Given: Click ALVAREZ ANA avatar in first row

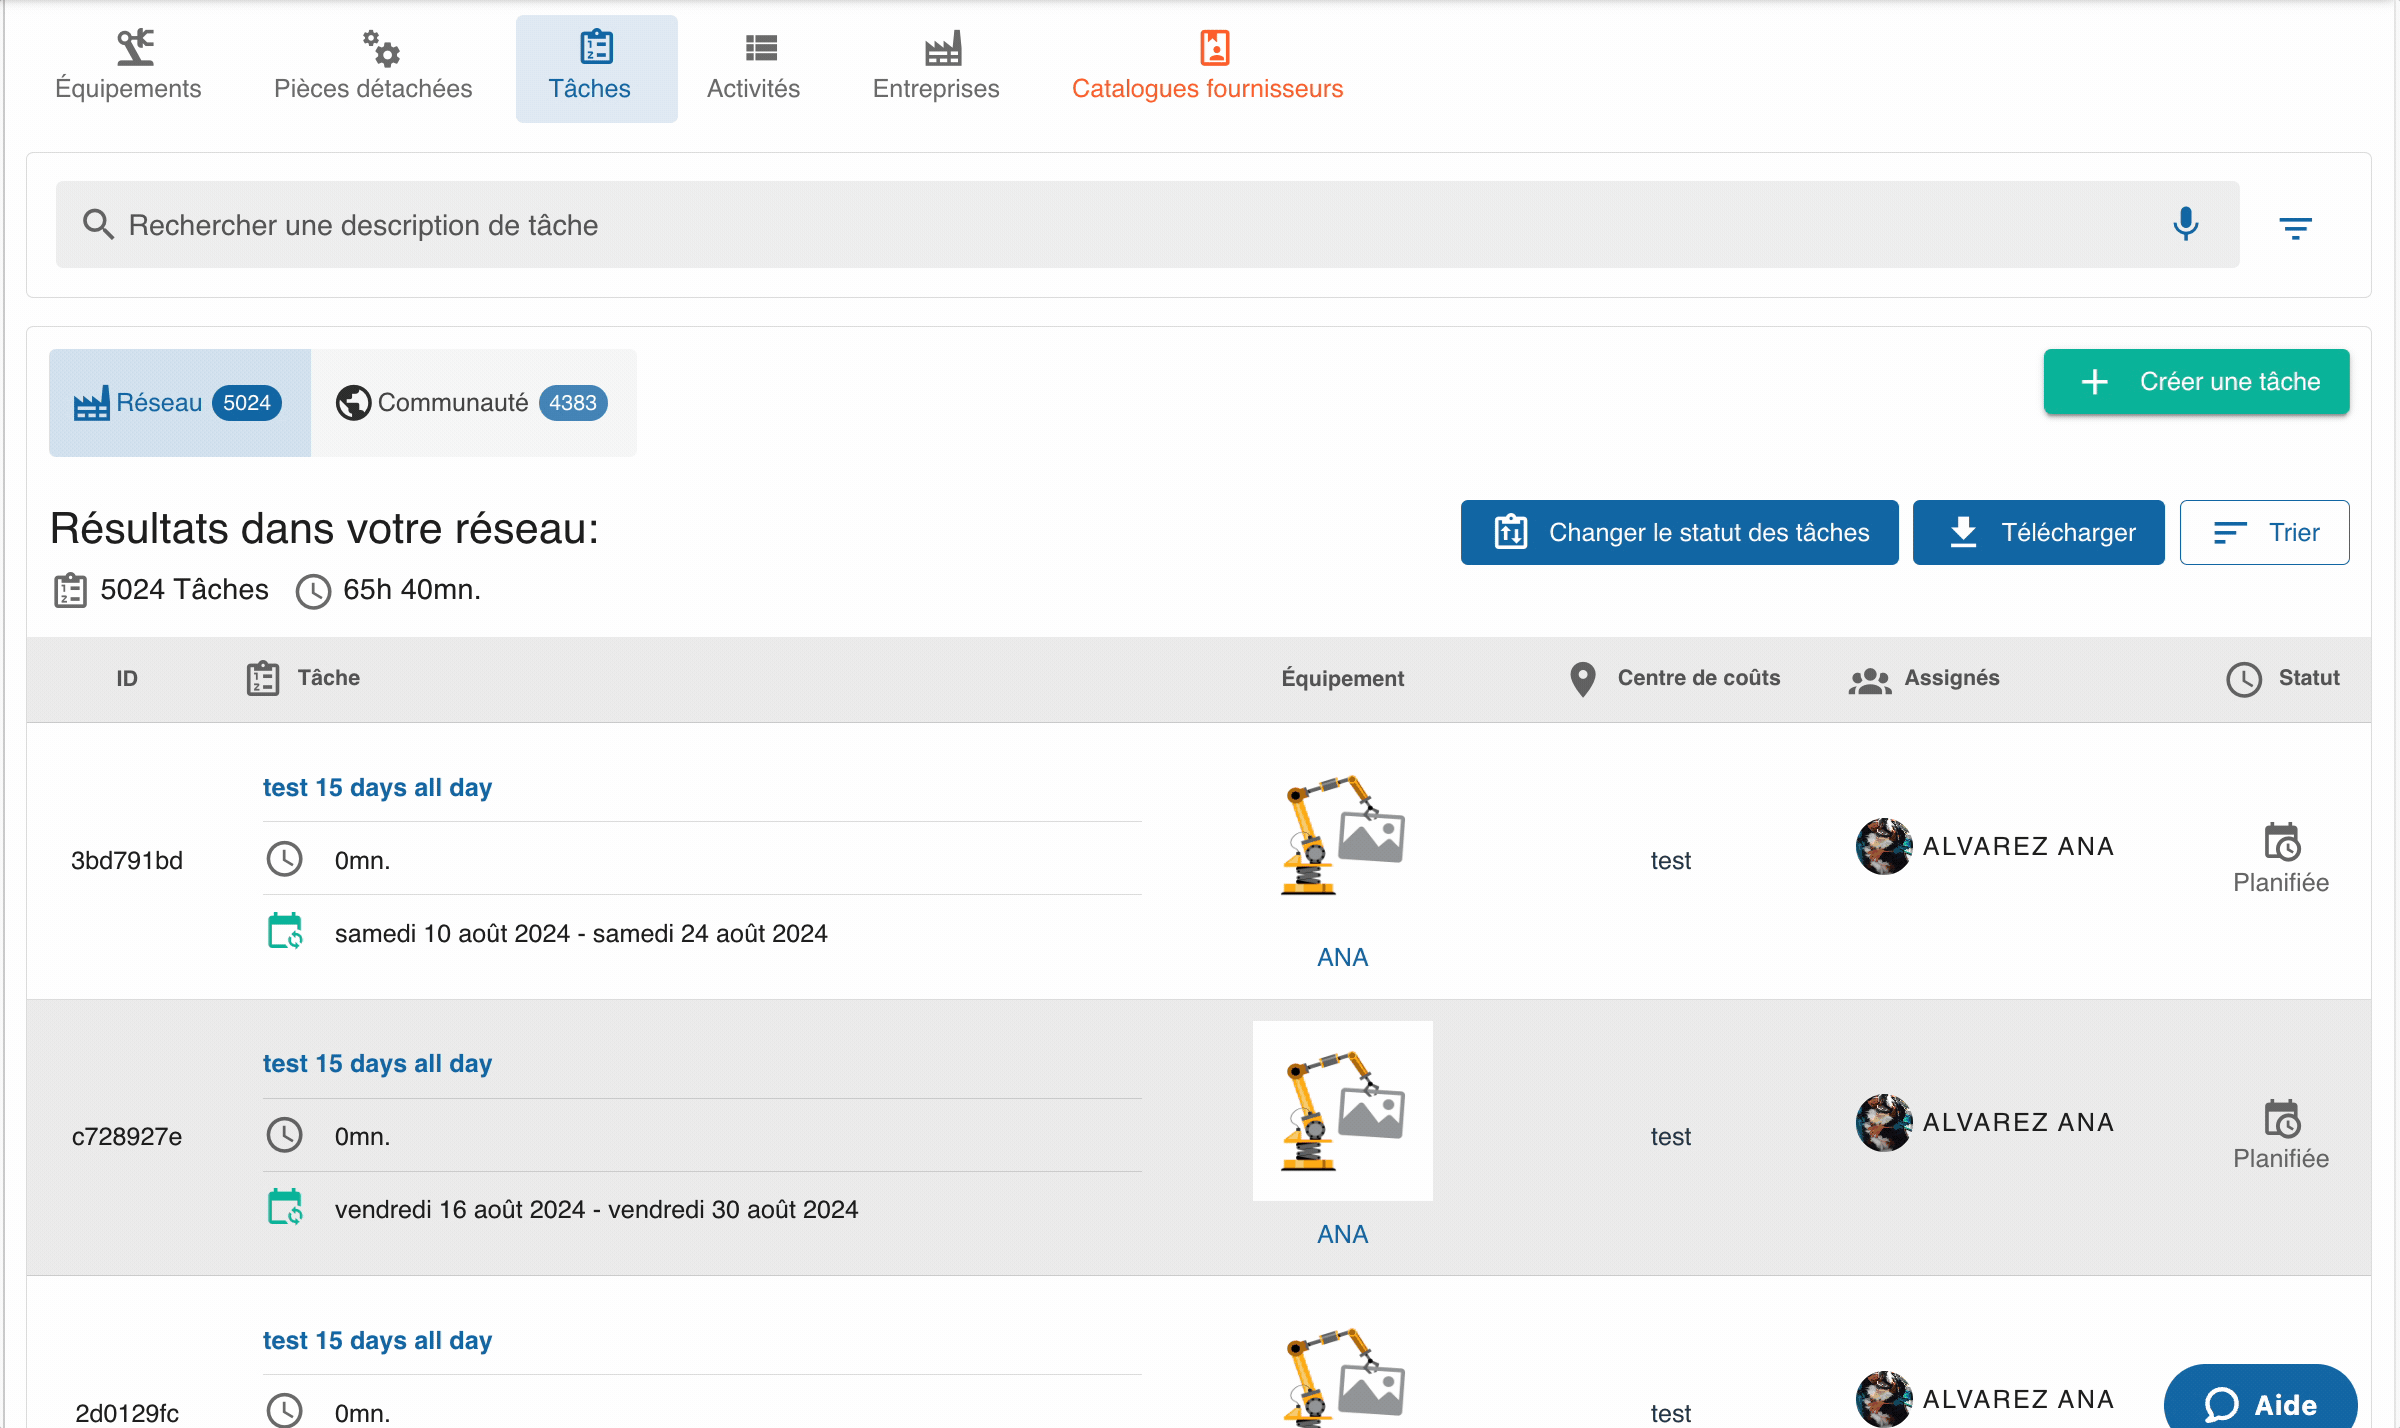Looking at the screenshot, I should (x=1883, y=846).
